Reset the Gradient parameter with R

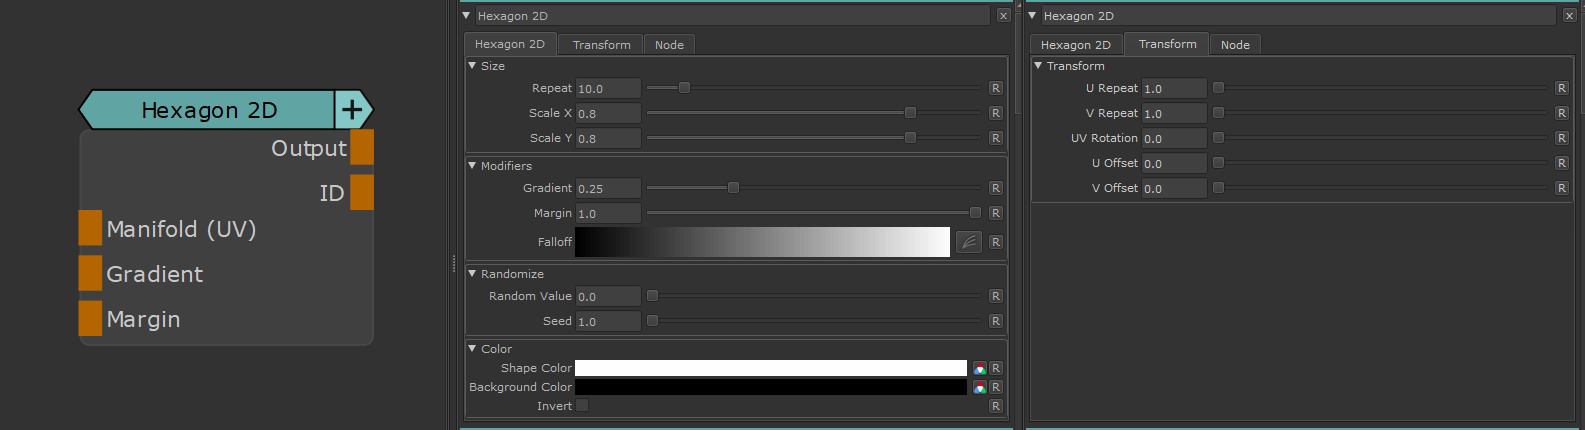point(995,188)
